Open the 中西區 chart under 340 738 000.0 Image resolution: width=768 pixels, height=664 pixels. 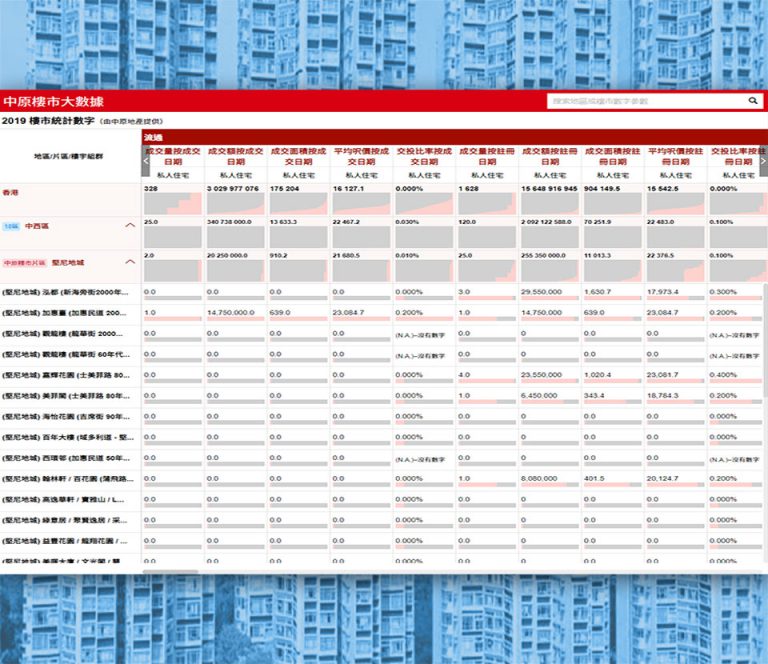236,237
